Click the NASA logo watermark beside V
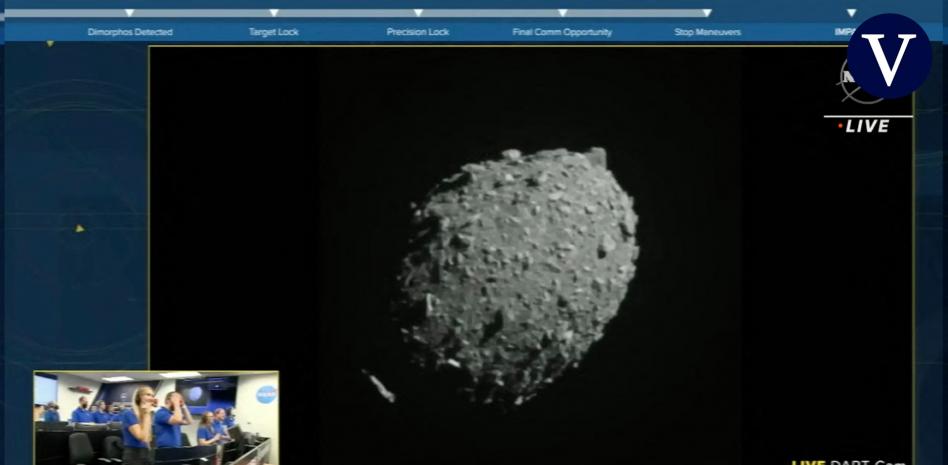 [x=850, y=82]
